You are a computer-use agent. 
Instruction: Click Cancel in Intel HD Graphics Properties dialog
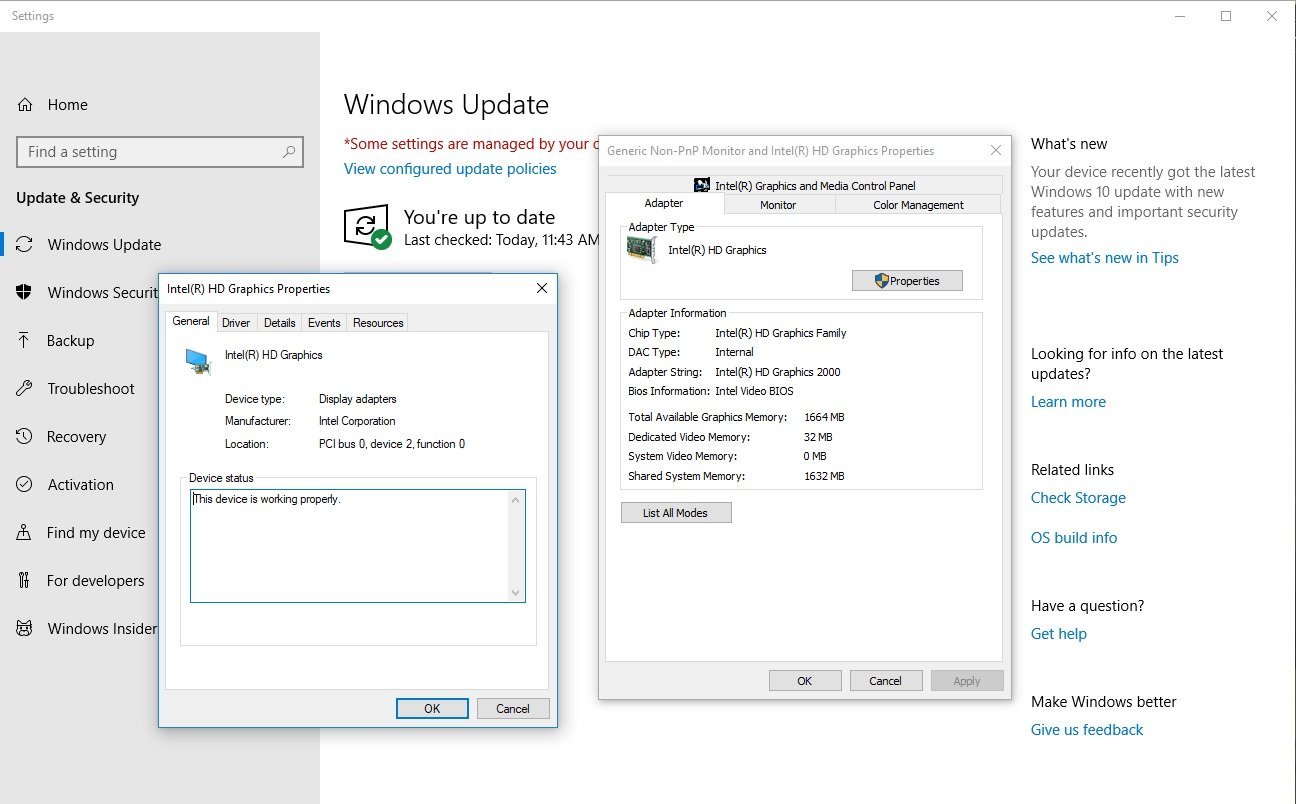pos(513,709)
